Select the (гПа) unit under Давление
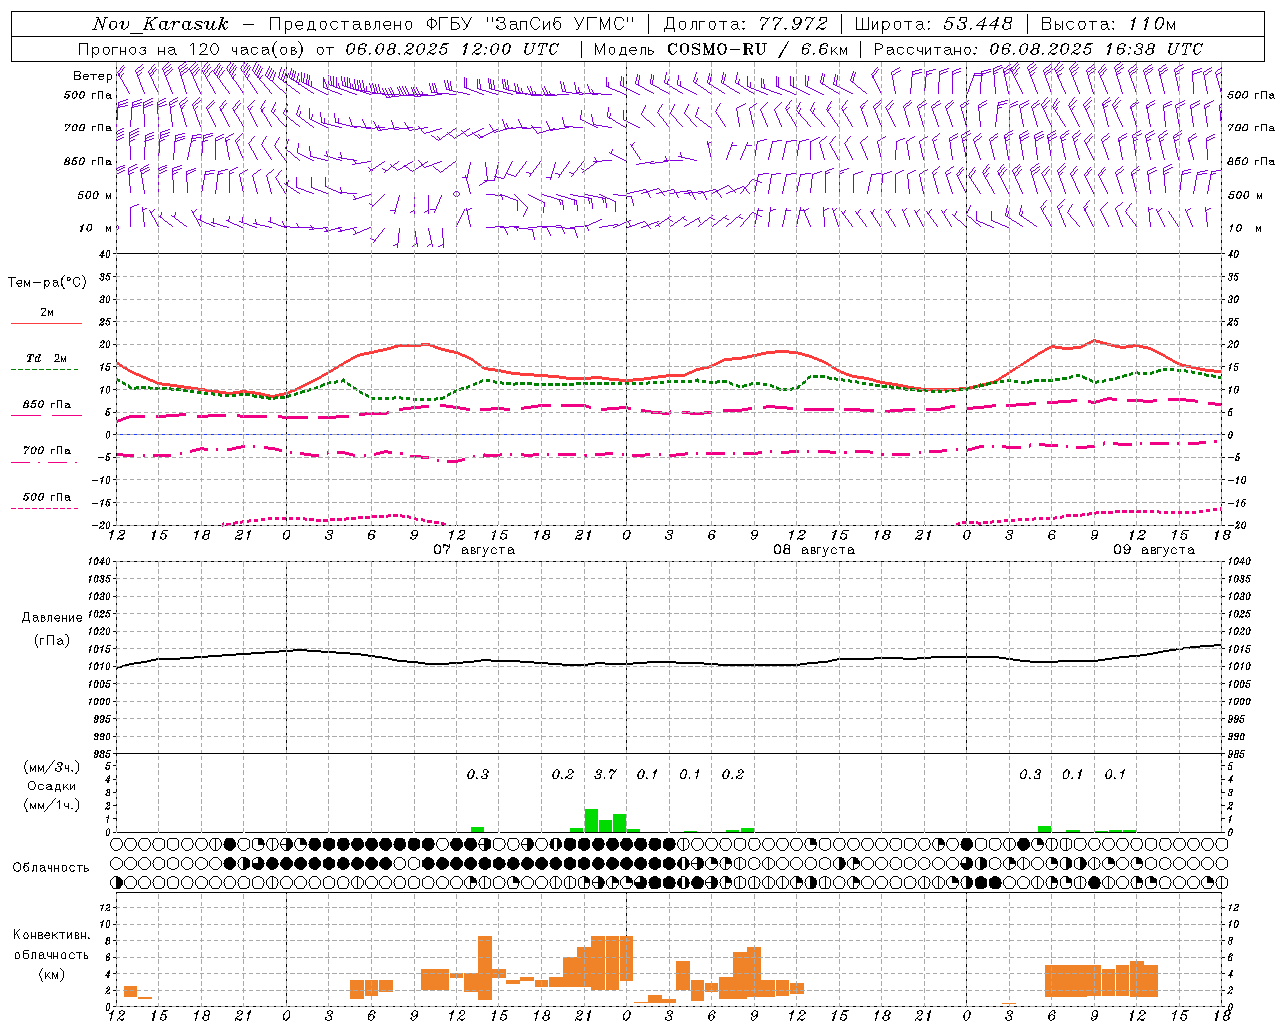Screen dimensions: 1280x1024 tap(52, 640)
